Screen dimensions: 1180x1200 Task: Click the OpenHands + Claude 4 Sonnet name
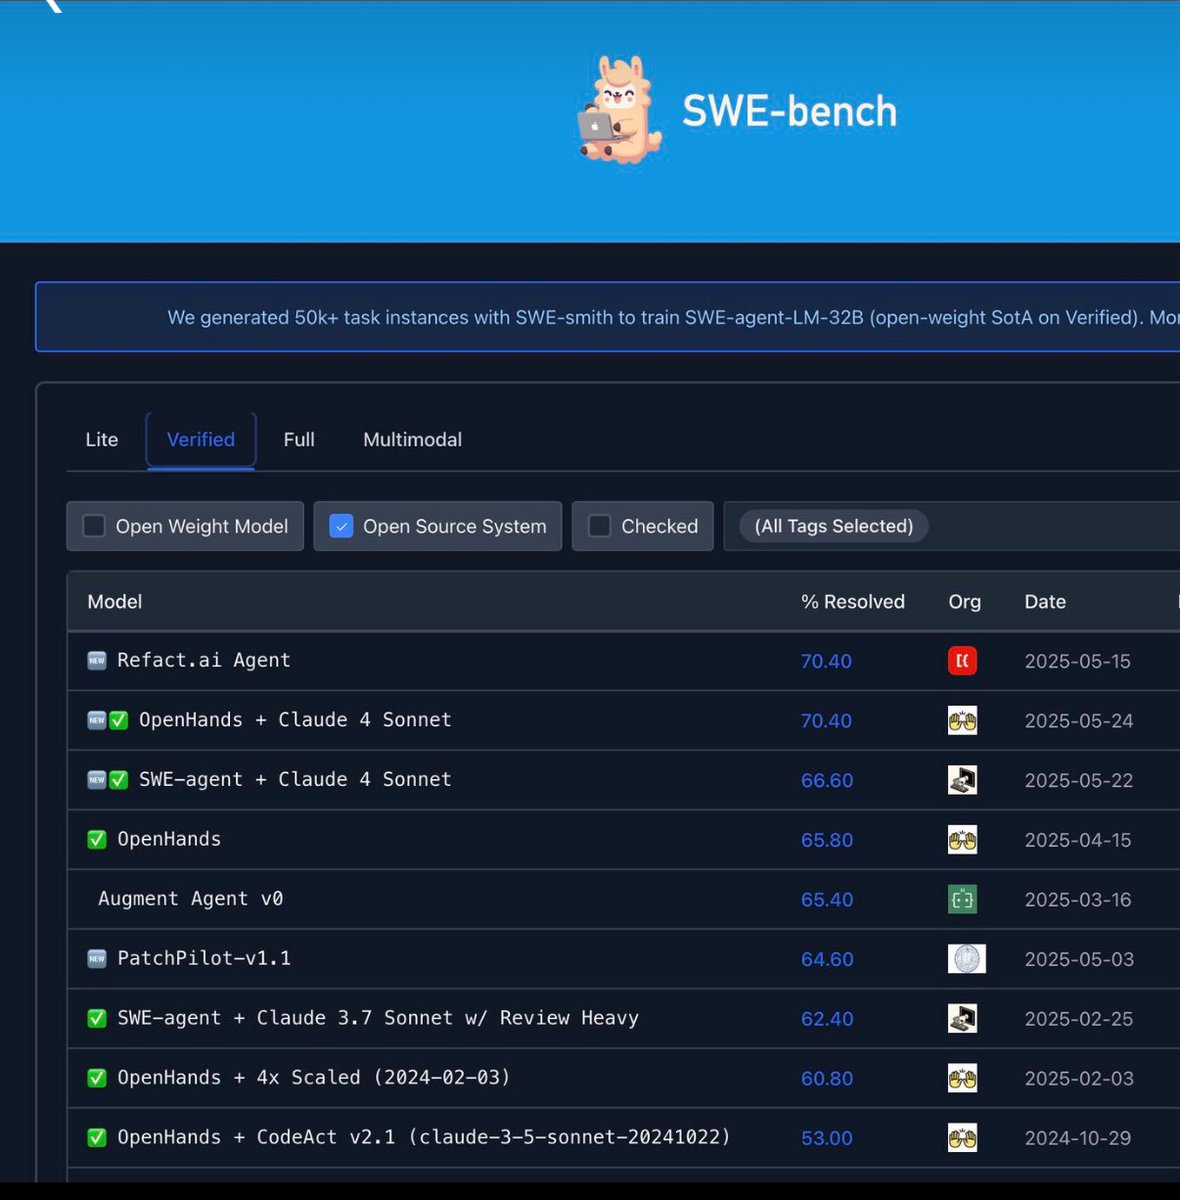(x=295, y=720)
